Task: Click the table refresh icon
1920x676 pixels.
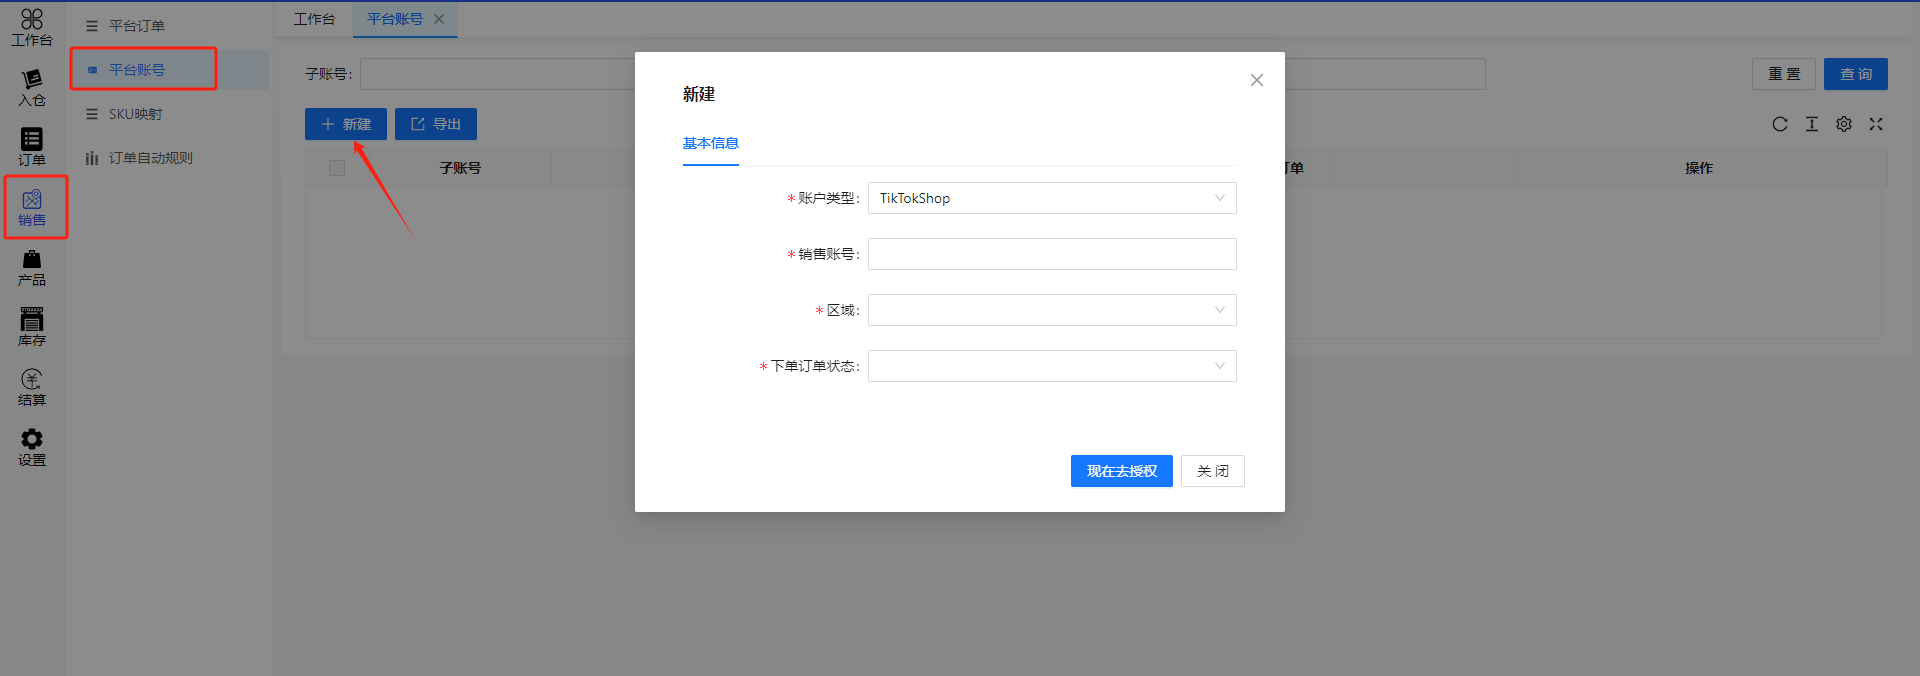Action: (x=1780, y=124)
